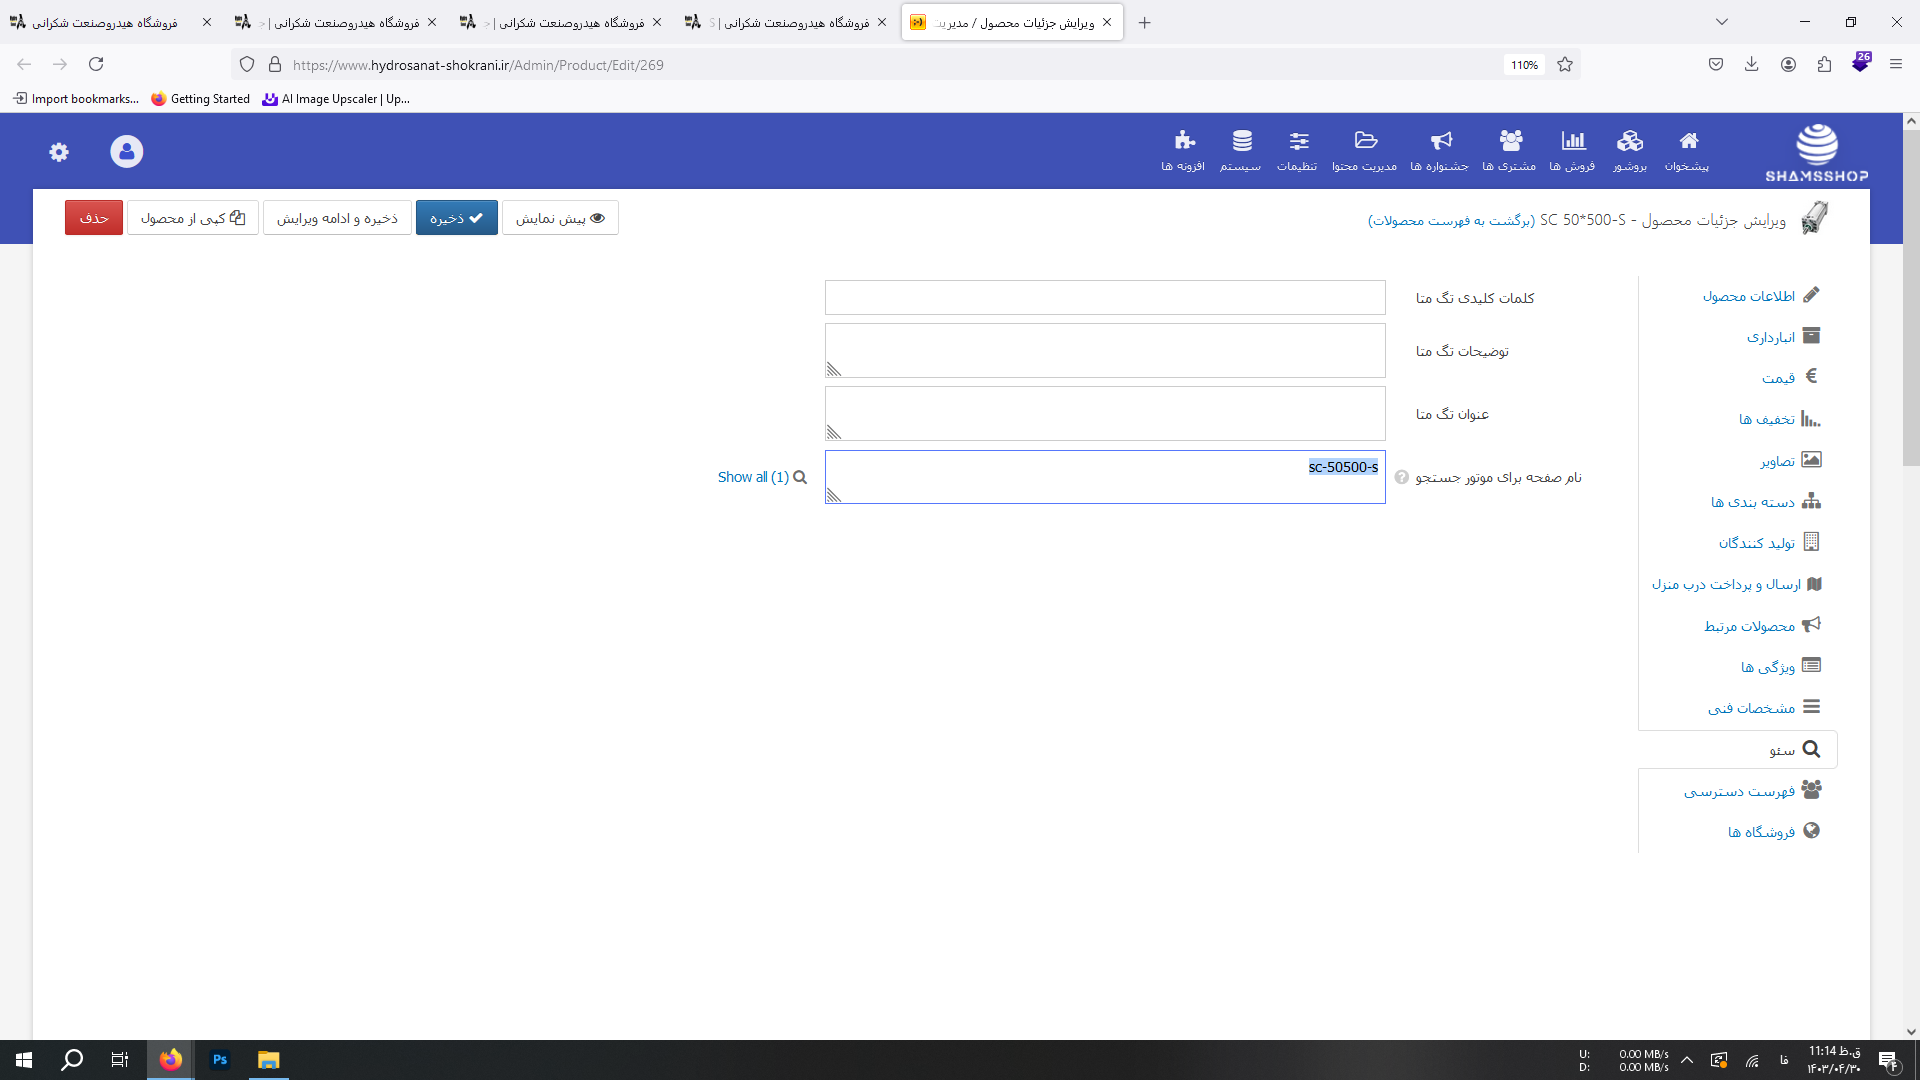
Task: Click the help question mark by search engine name
Action: coord(1401,477)
